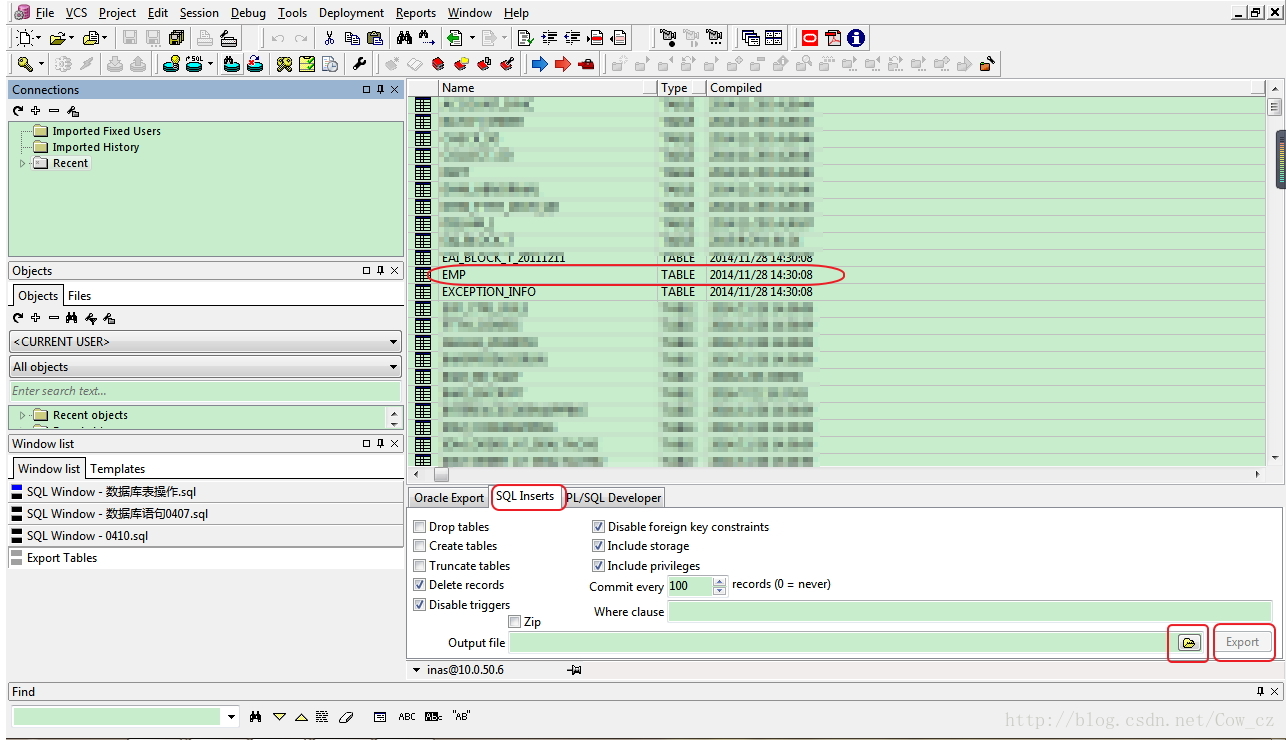Click the output file browse folder icon

(x=1188, y=642)
